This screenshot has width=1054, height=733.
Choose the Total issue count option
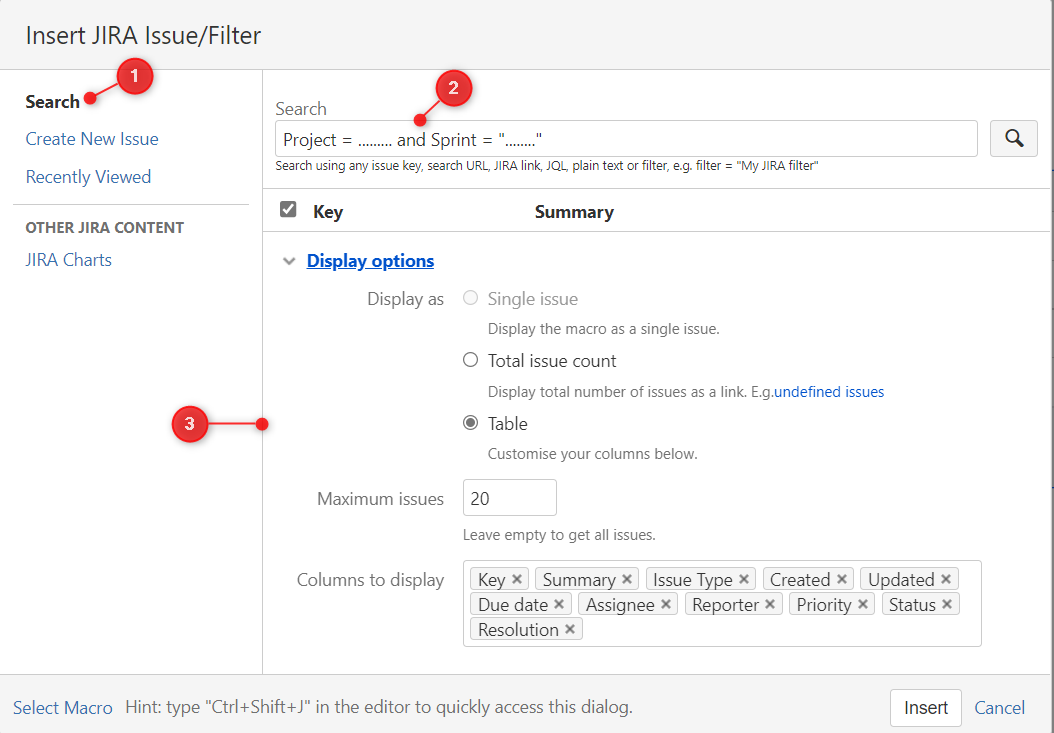[471, 360]
